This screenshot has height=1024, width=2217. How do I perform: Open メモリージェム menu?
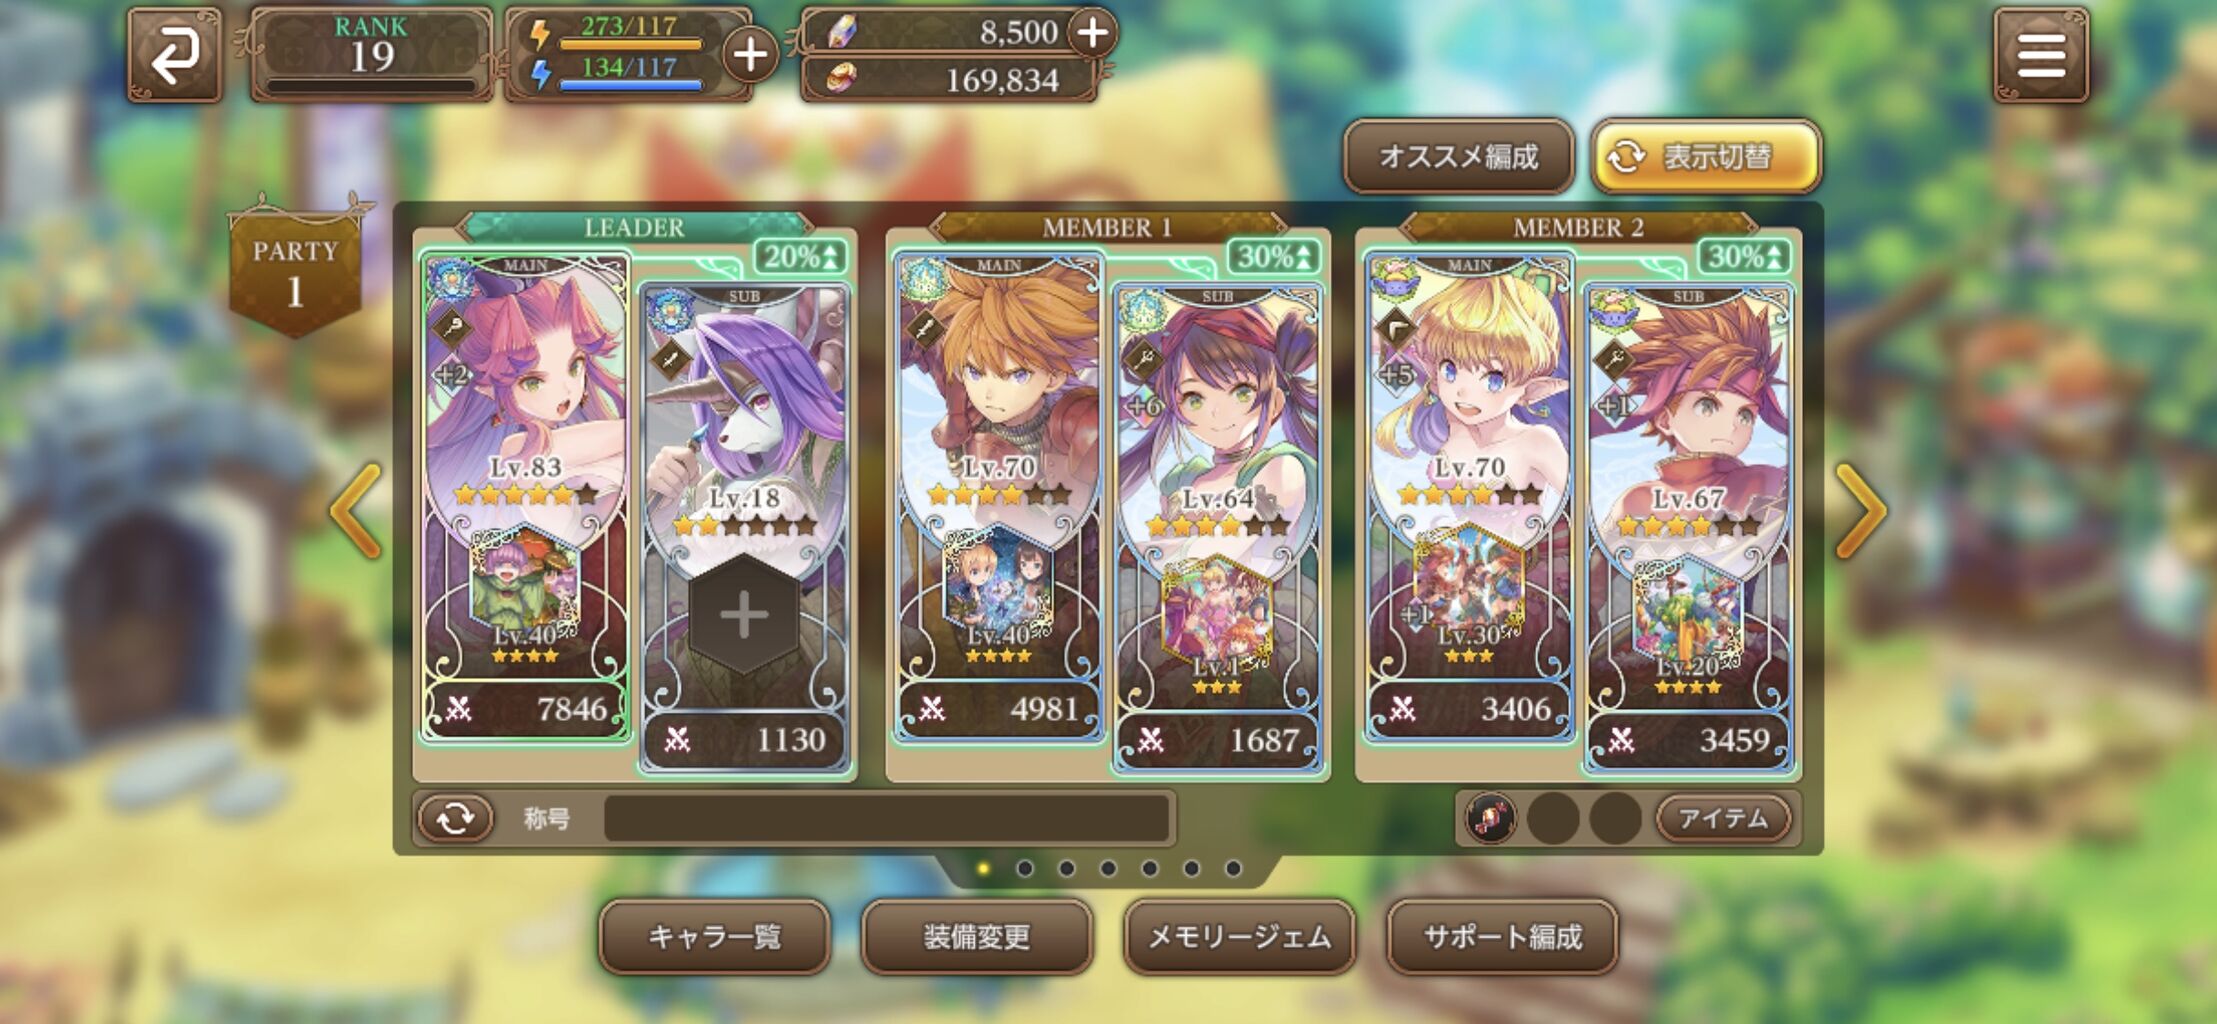[x=1239, y=937]
